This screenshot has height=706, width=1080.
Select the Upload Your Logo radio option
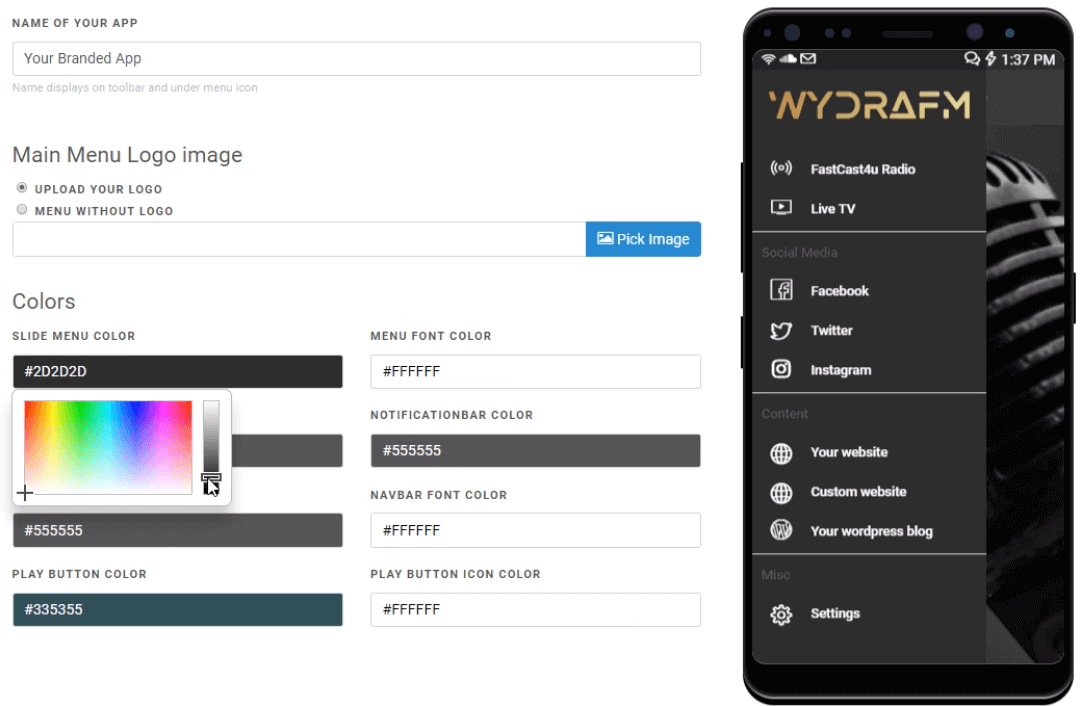[22, 188]
